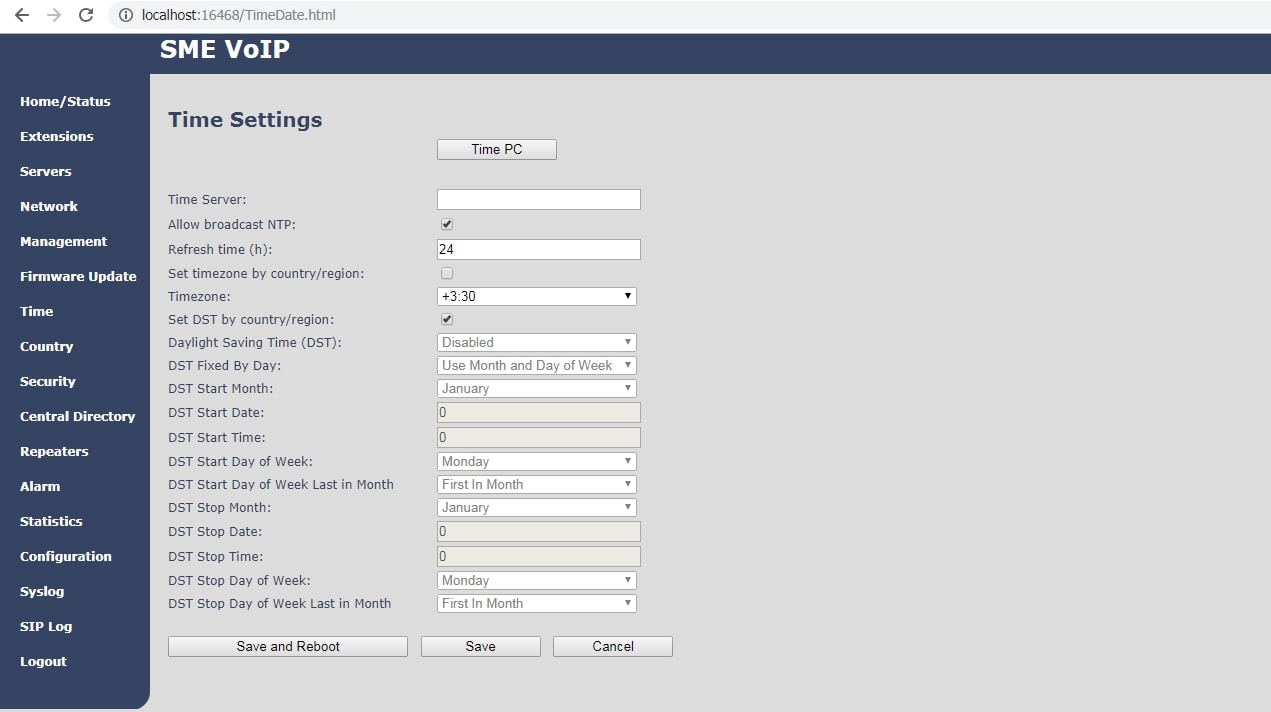1271x712 pixels.
Task: Open Country settings page
Action: 47,346
